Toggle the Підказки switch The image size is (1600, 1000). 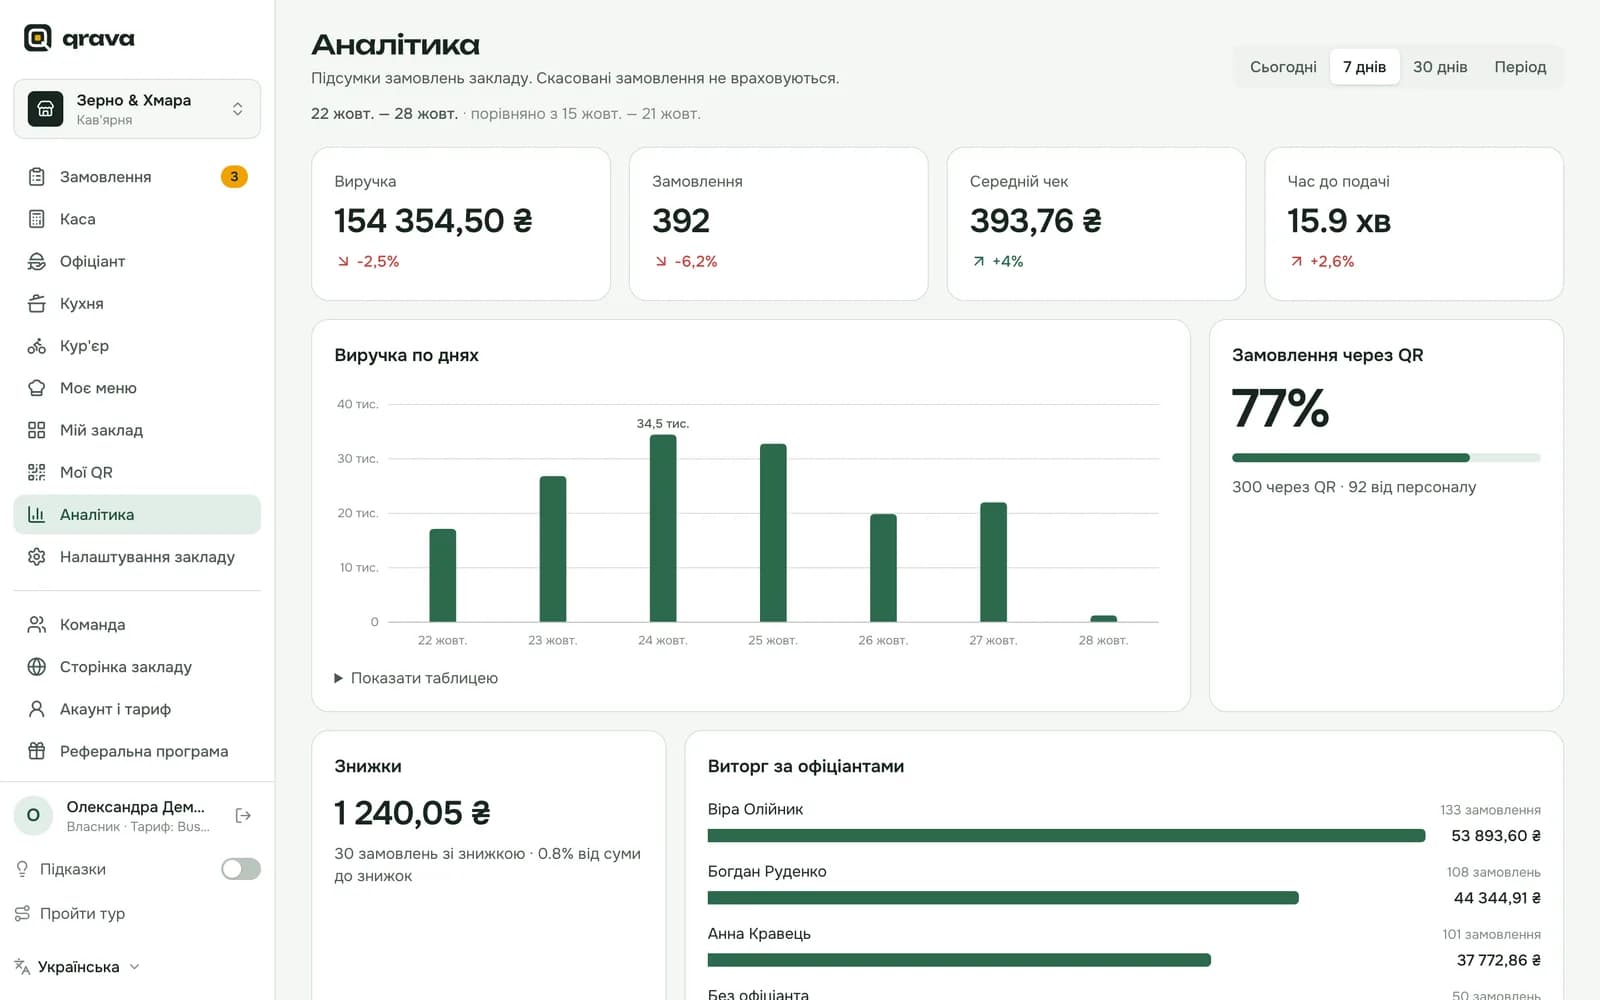click(241, 869)
